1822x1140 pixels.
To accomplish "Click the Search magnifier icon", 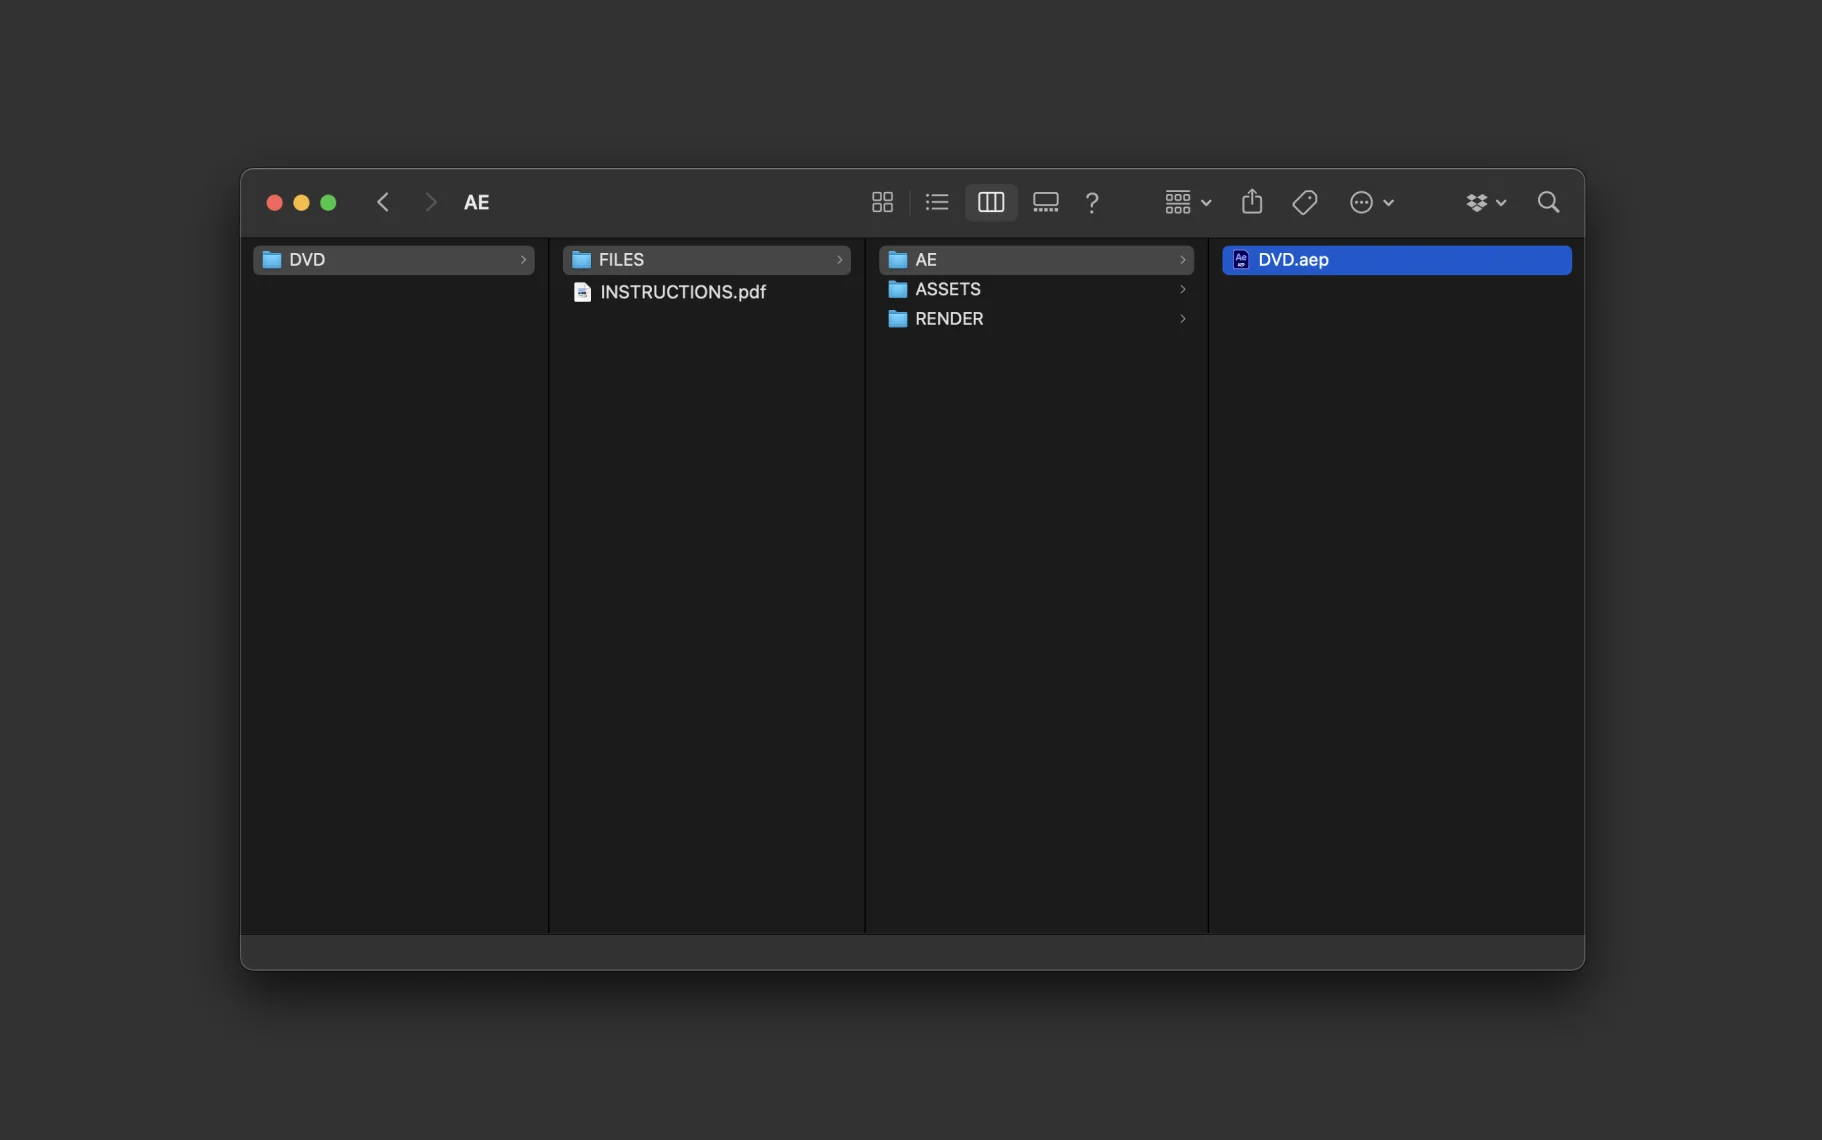I will [x=1548, y=202].
